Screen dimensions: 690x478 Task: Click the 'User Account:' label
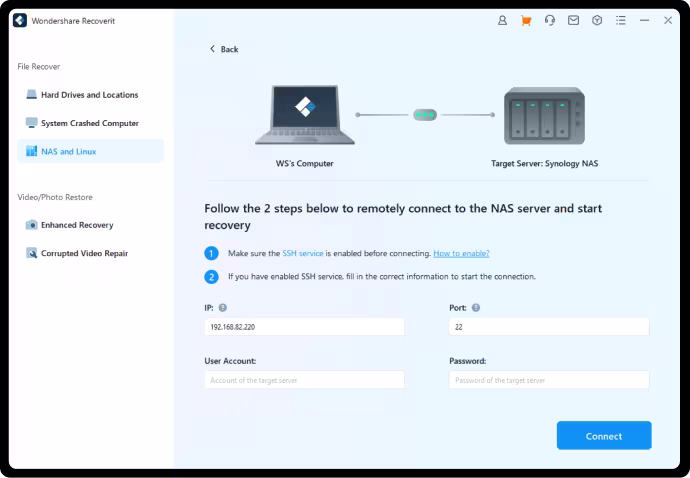coord(230,361)
